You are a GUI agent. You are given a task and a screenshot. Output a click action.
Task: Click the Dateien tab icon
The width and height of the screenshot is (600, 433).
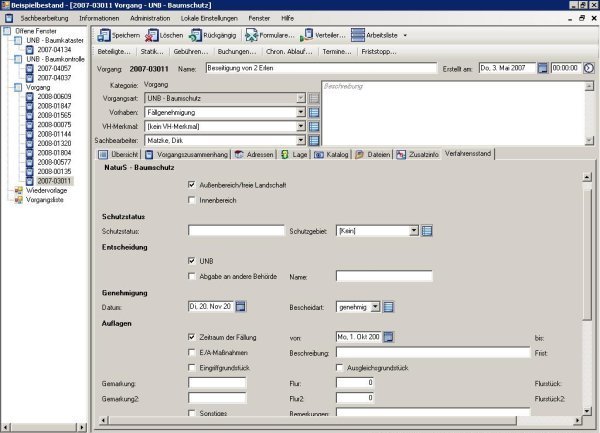[359, 155]
